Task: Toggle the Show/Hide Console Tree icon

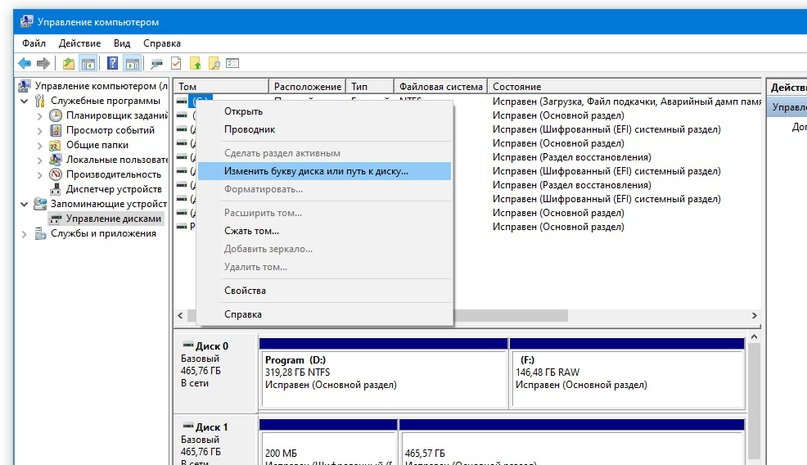Action: [x=88, y=63]
